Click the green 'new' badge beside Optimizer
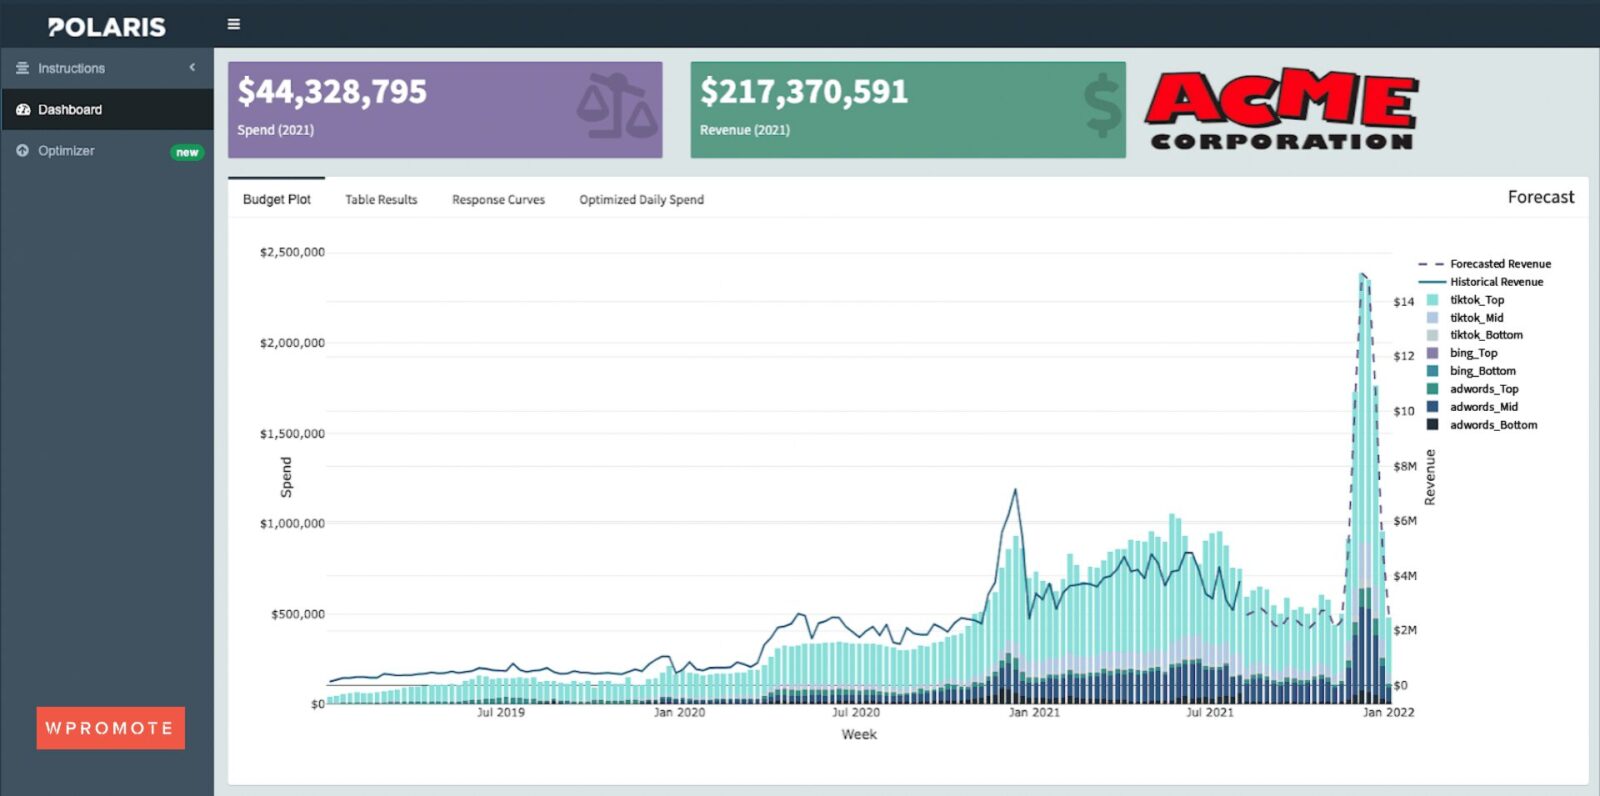1600x796 pixels. (187, 152)
